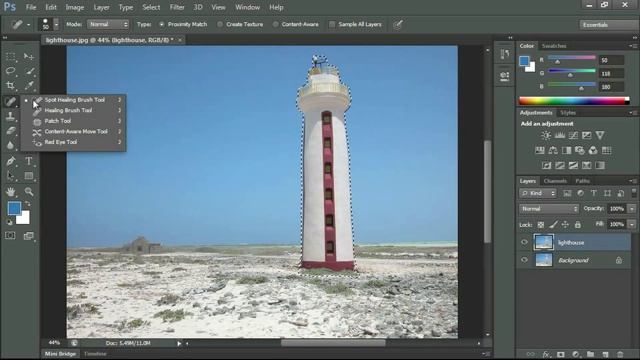
Task: Select the Crop tool
Action: (11, 85)
